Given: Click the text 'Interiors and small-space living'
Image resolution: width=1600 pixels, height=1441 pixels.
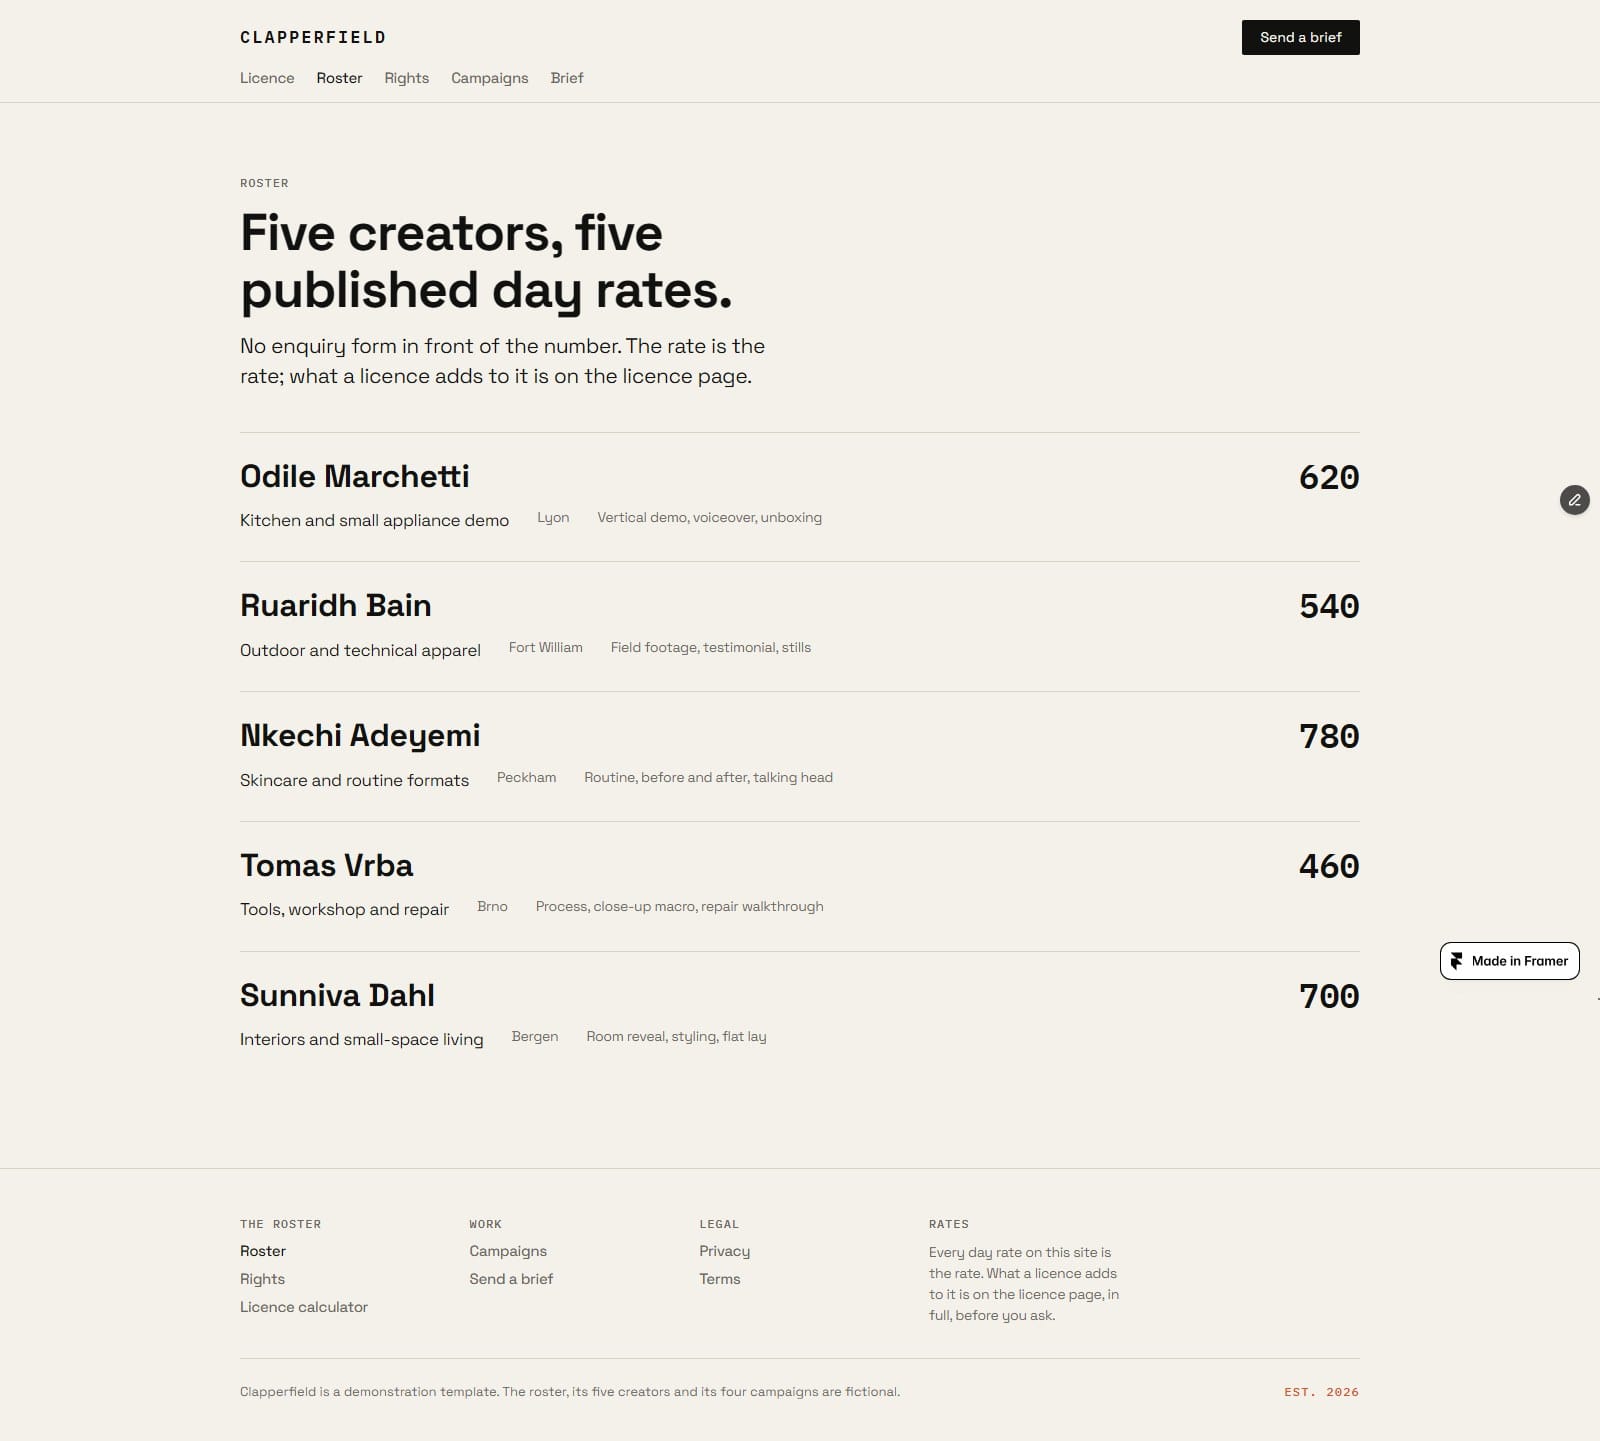Looking at the screenshot, I should (x=362, y=1039).
